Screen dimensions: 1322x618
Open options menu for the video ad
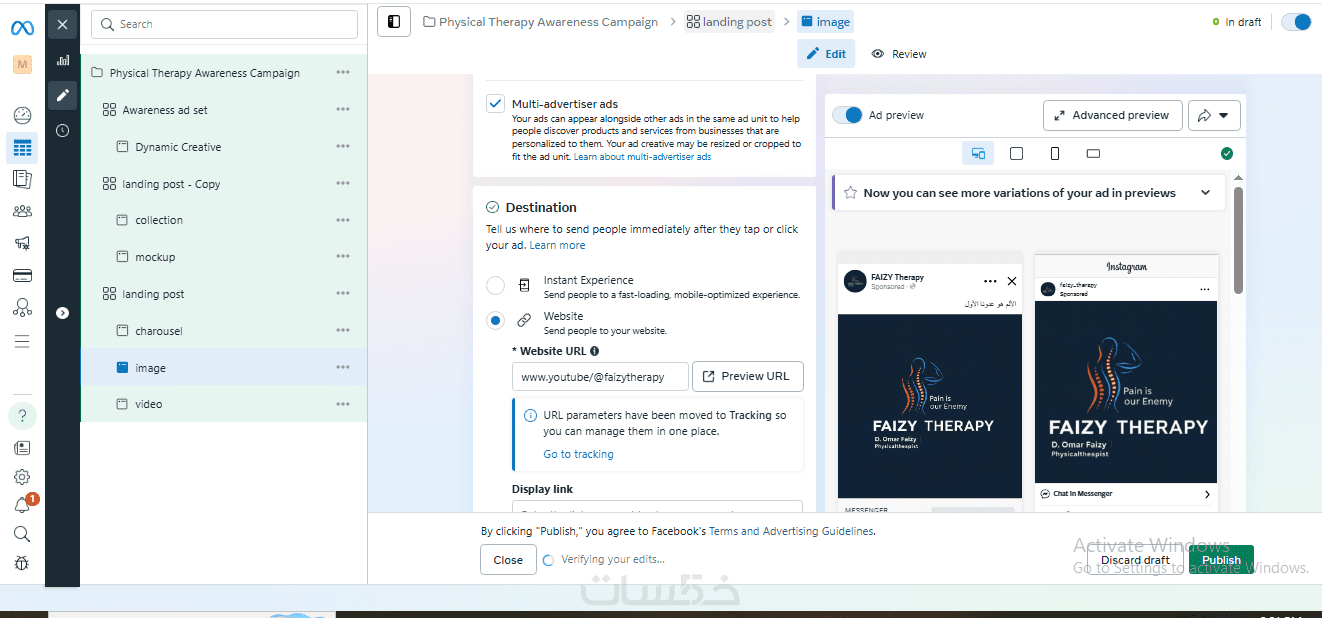coord(343,404)
